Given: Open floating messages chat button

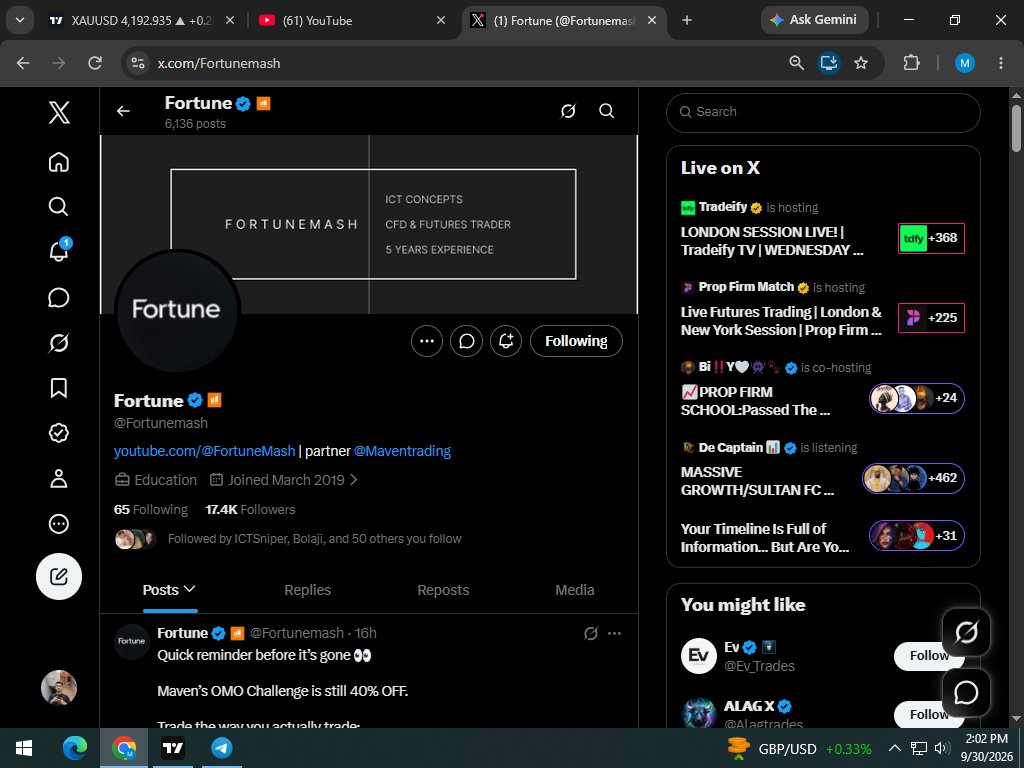Looking at the screenshot, I should coord(966,692).
